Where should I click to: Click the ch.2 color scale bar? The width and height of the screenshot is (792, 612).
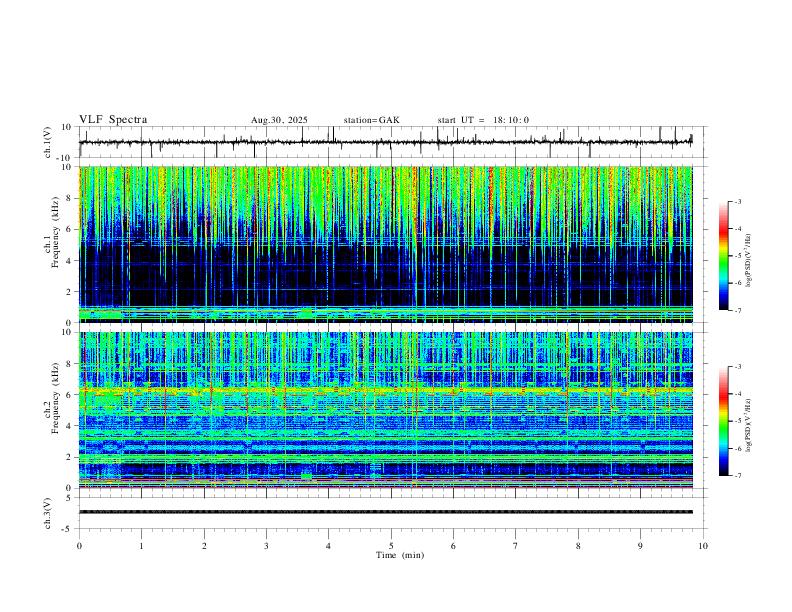click(724, 421)
